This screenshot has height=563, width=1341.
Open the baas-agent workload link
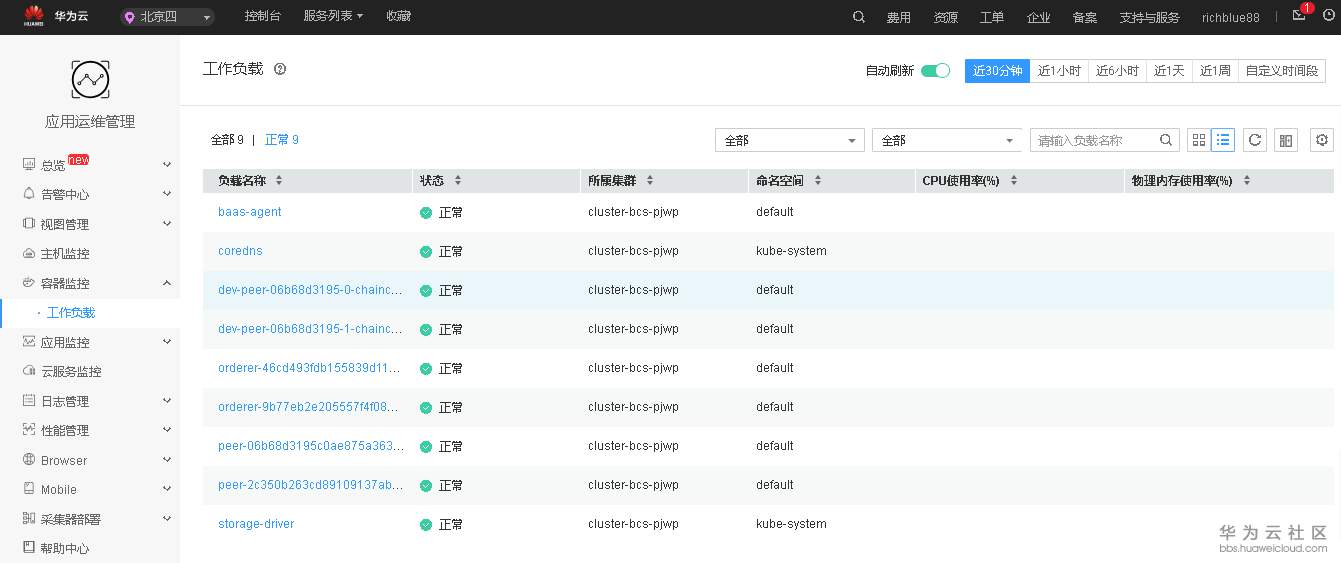250,212
